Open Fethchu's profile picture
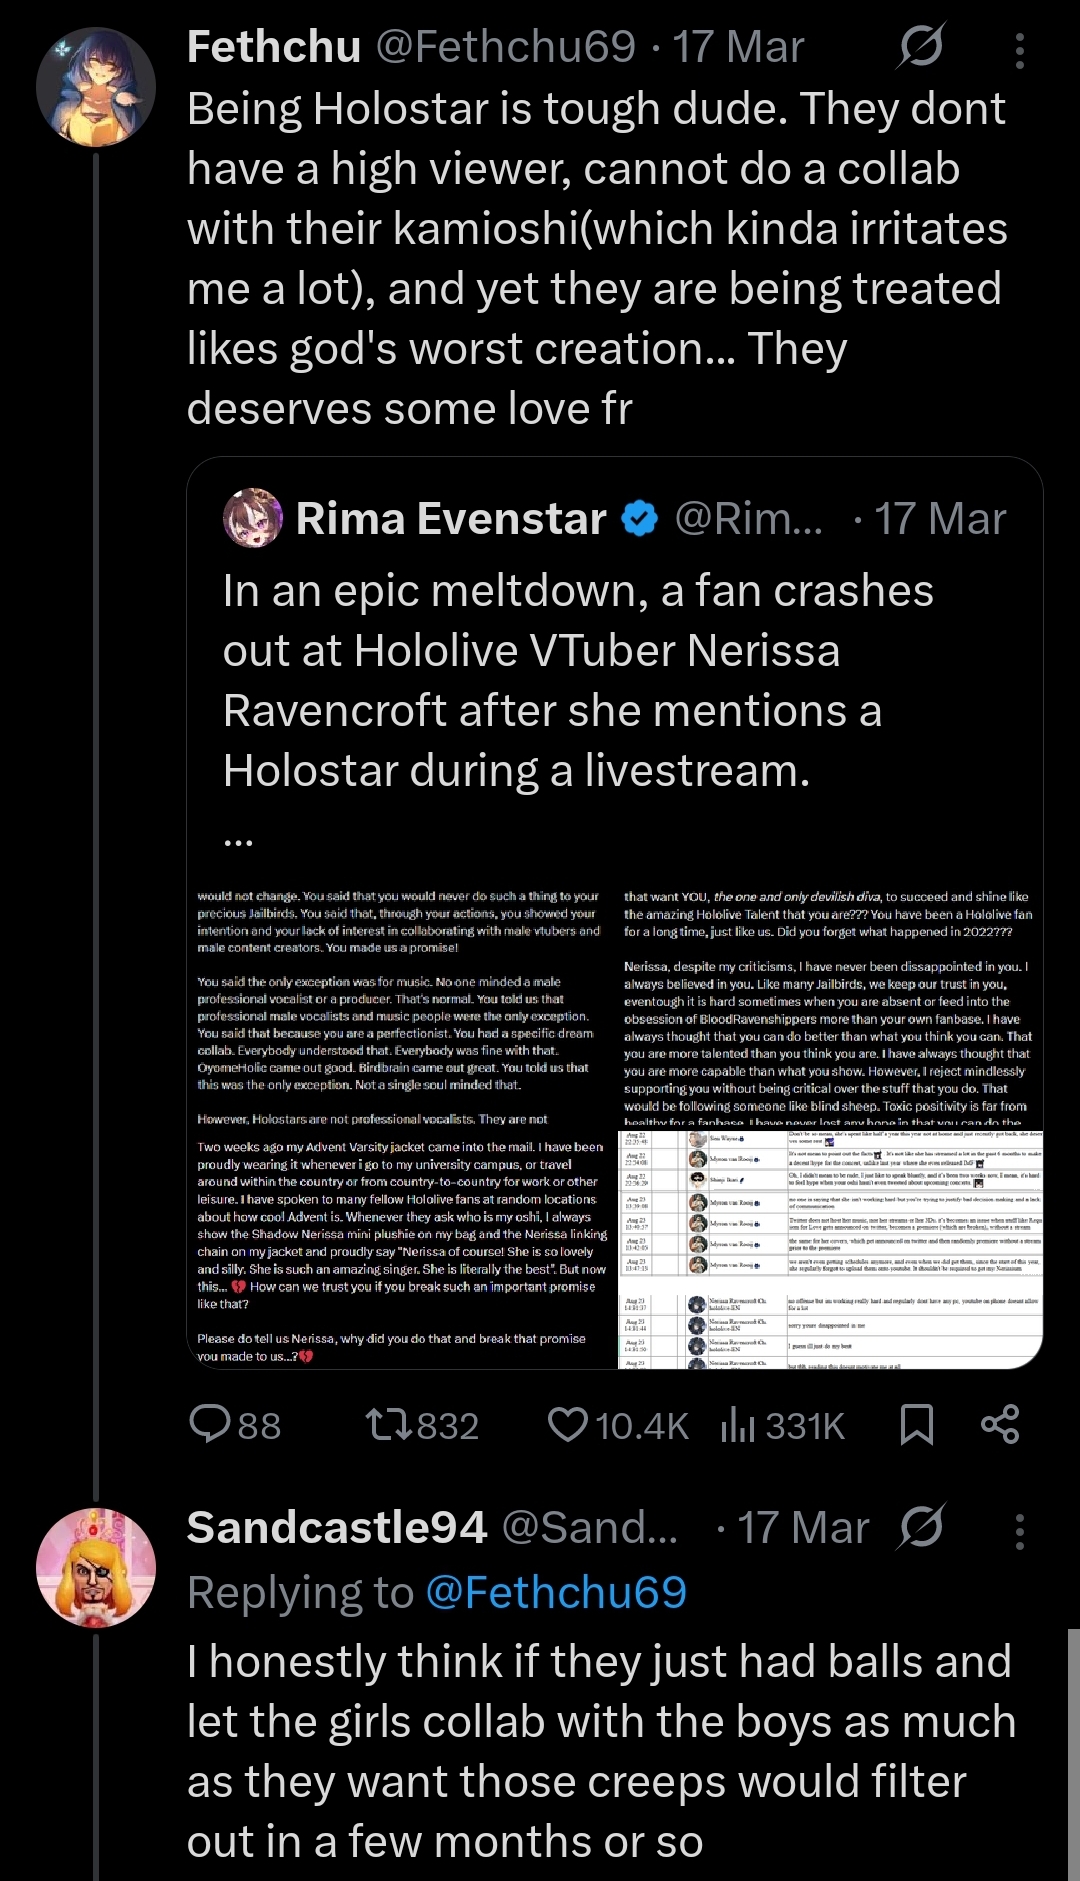Image resolution: width=1080 pixels, height=1881 pixels. [96, 87]
